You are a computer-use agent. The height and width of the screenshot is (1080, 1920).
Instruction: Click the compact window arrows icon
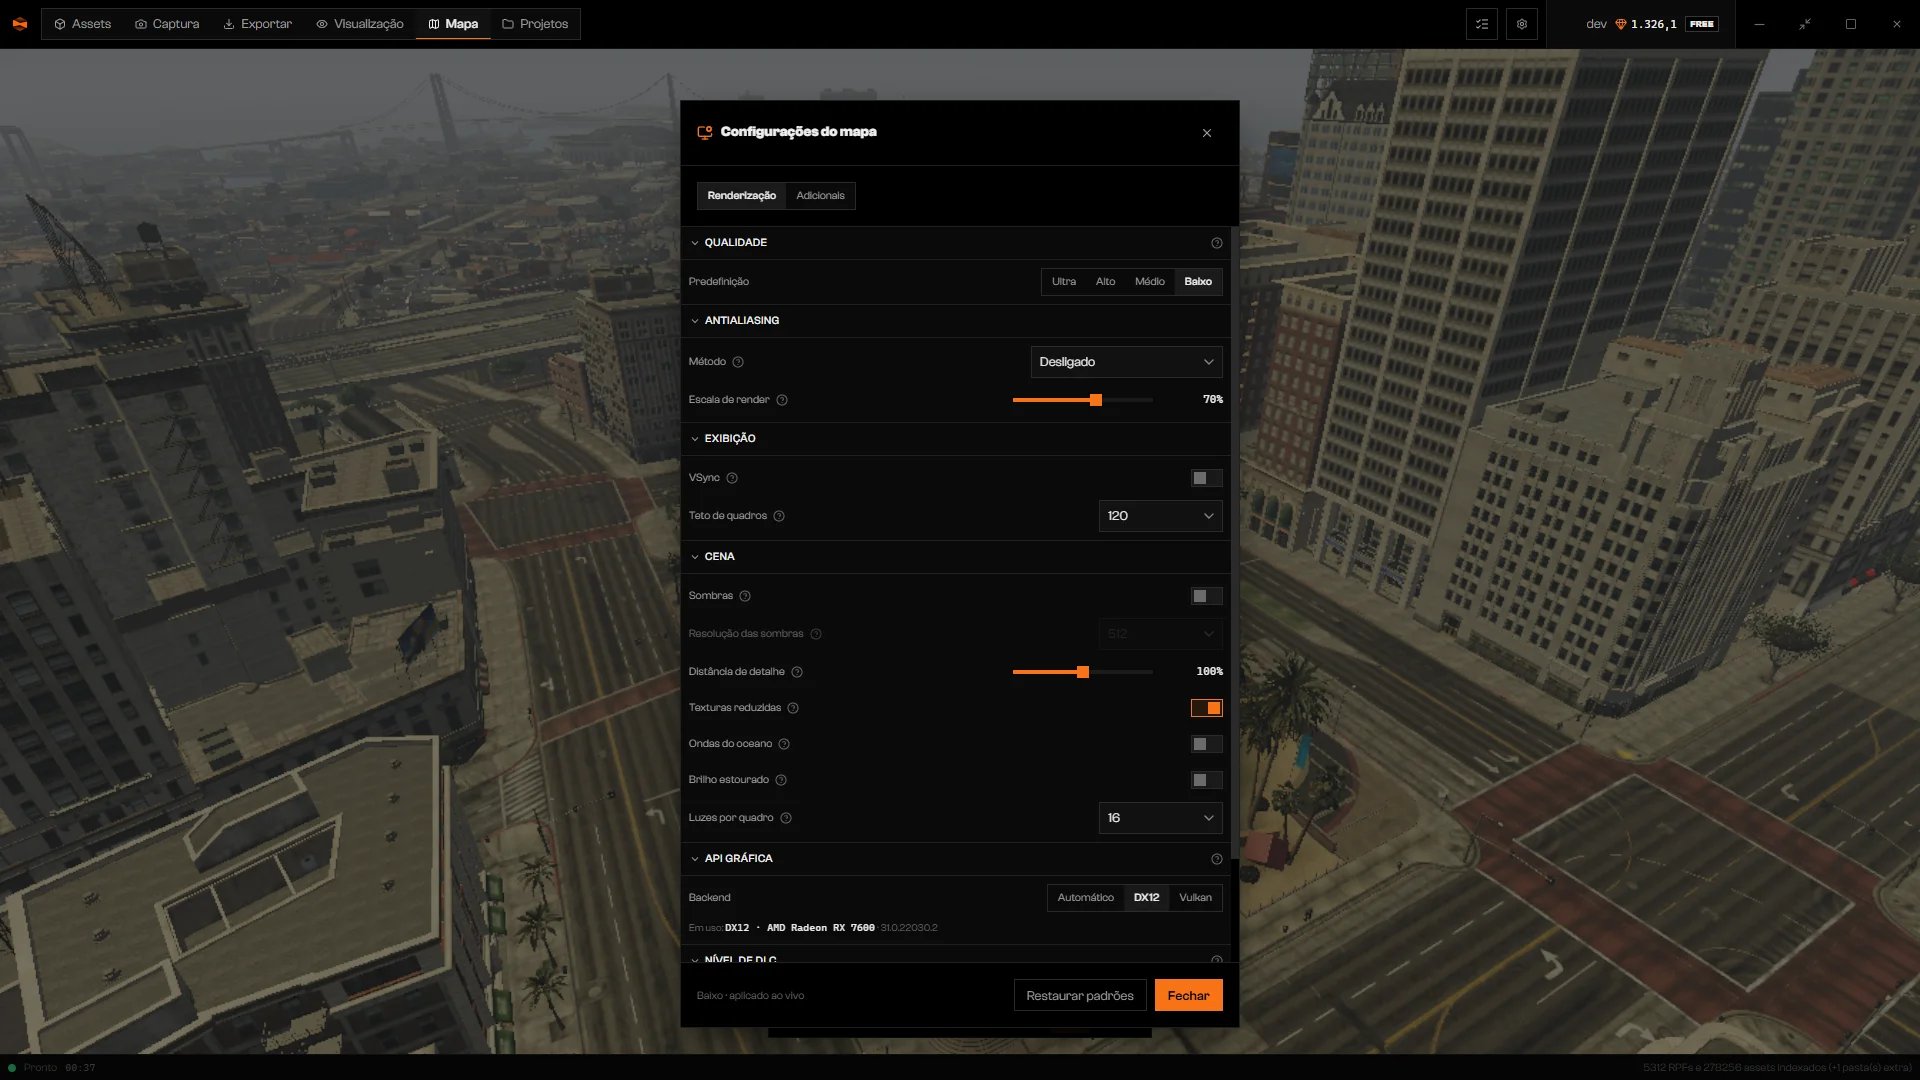[1805, 24]
